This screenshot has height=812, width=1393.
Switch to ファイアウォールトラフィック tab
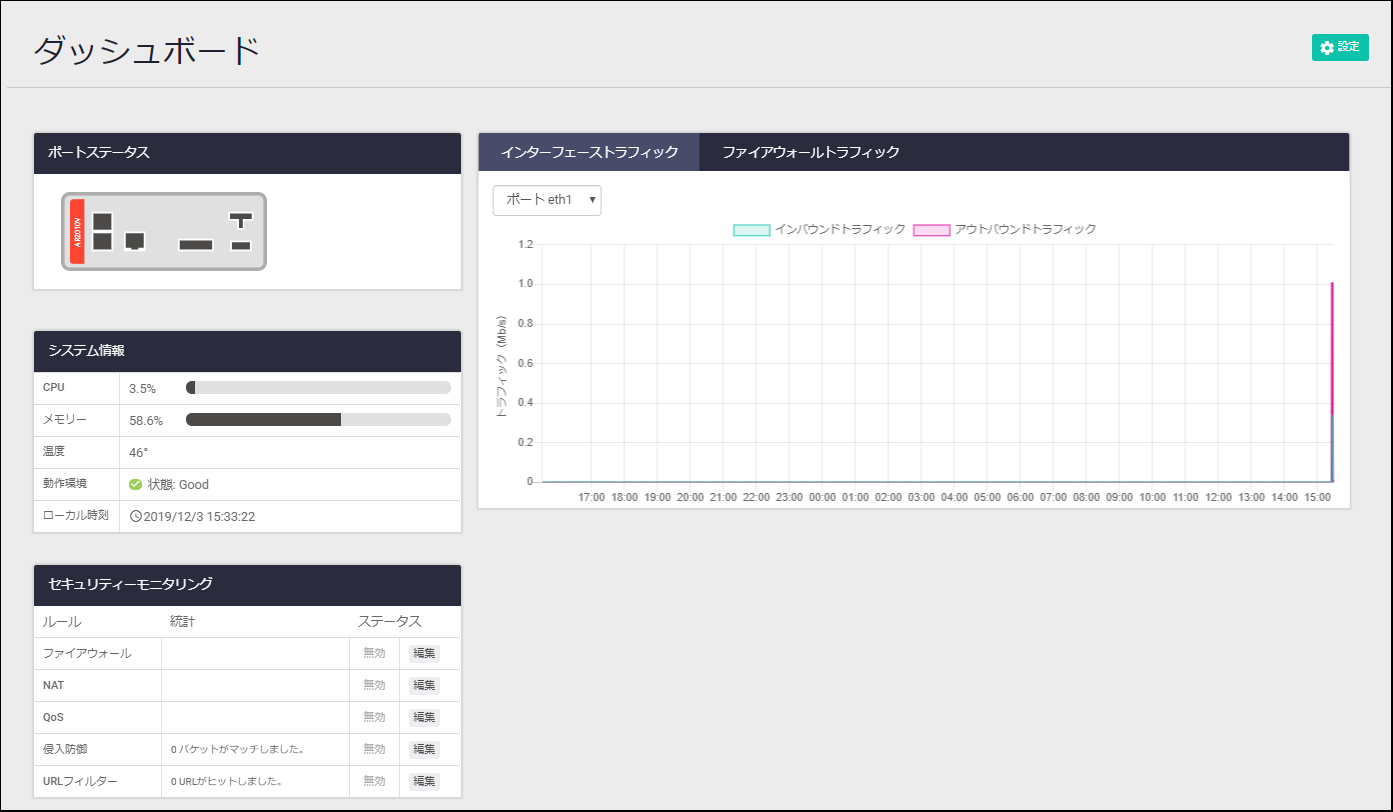pos(811,152)
